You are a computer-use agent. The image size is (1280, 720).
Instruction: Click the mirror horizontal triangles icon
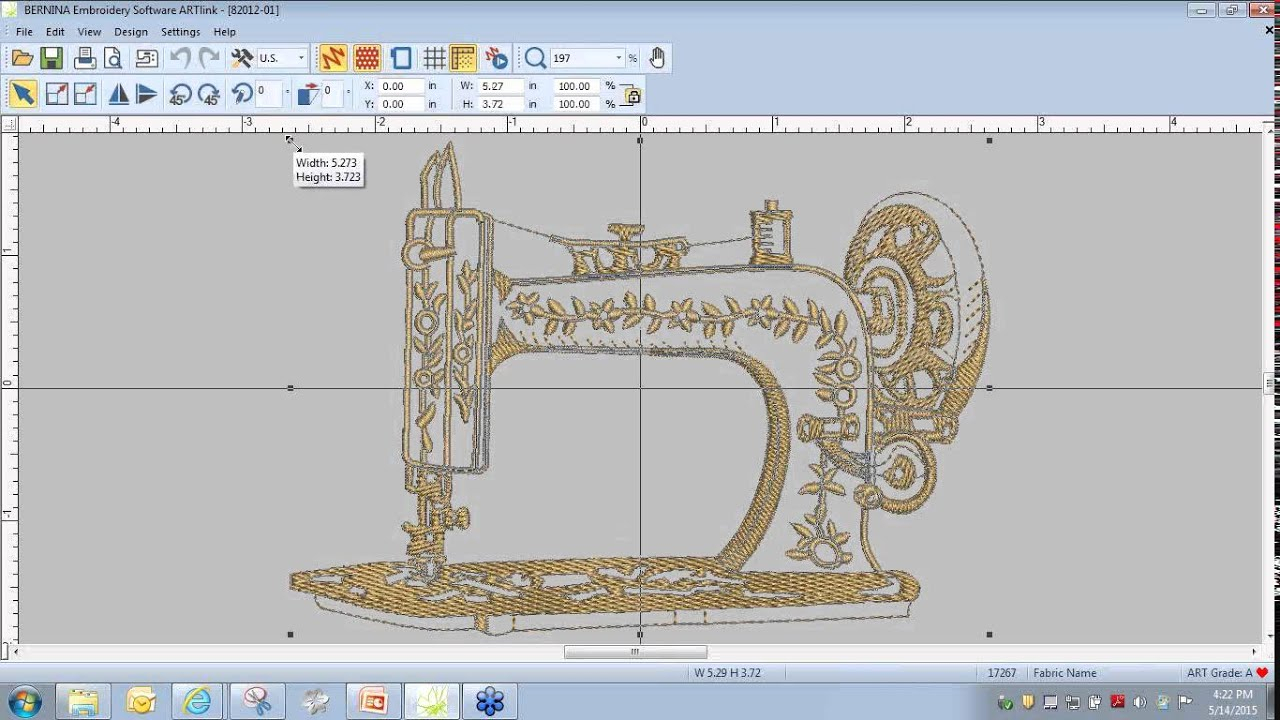click(x=118, y=94)
